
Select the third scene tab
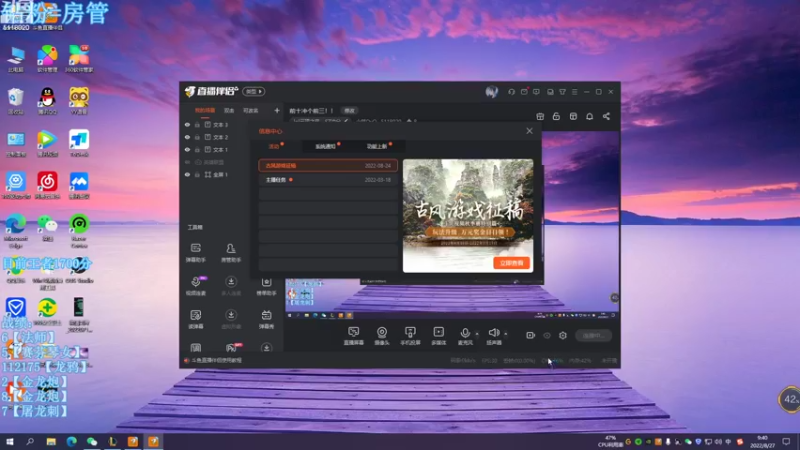point(251,111)
